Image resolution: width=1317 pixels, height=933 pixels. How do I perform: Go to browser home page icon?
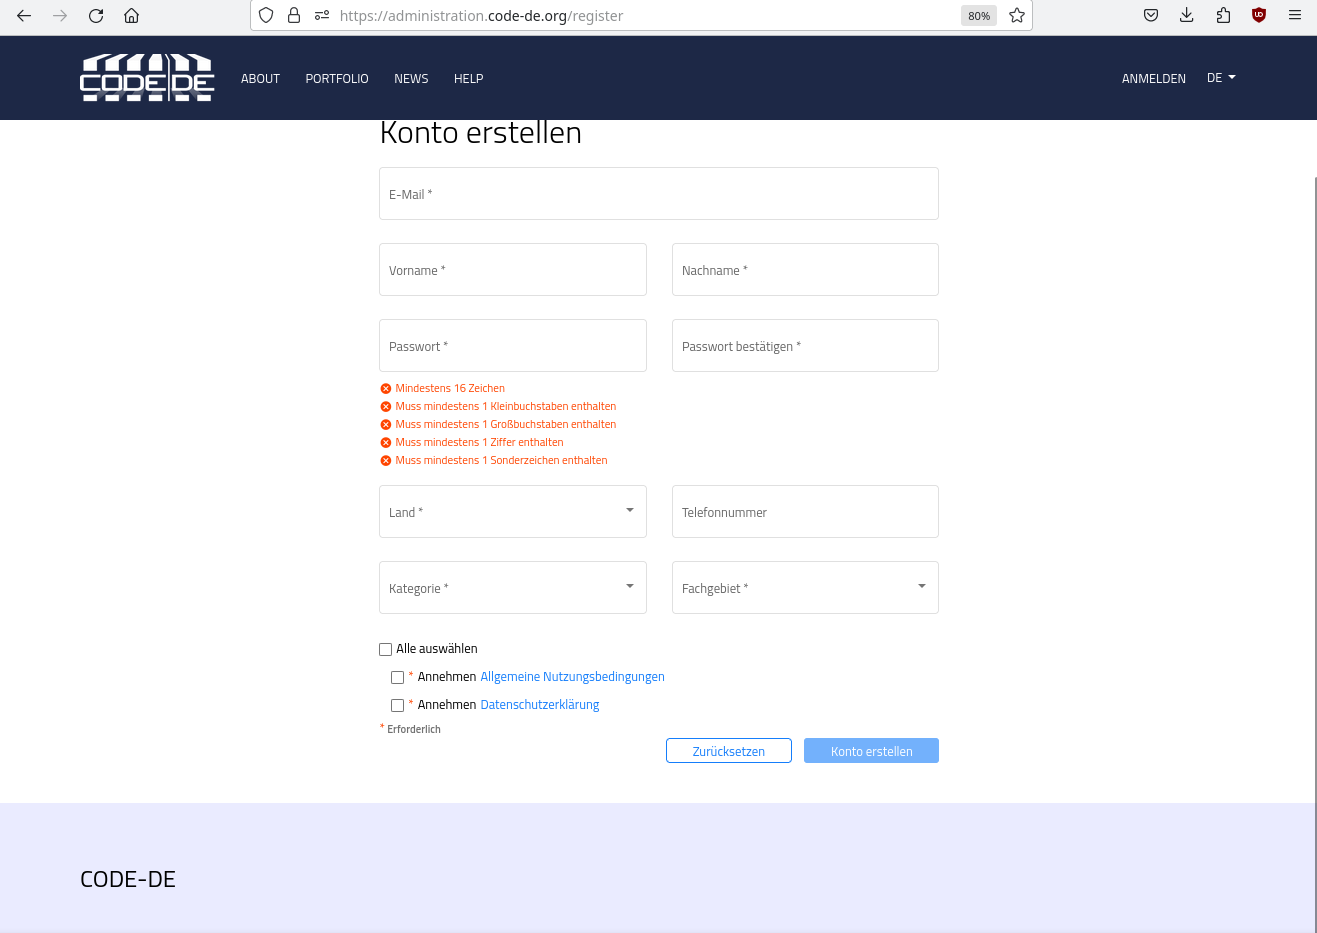coord(131,15)
